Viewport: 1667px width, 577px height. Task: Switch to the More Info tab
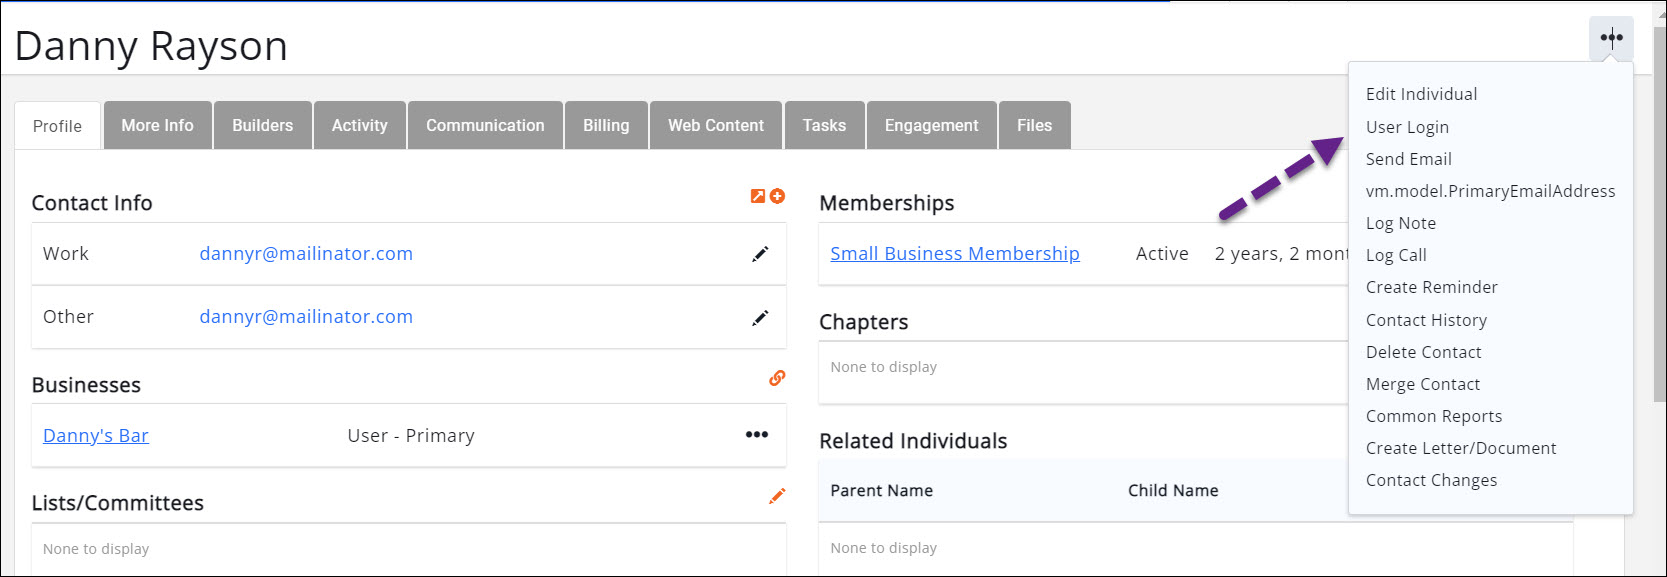coord(157,126)
